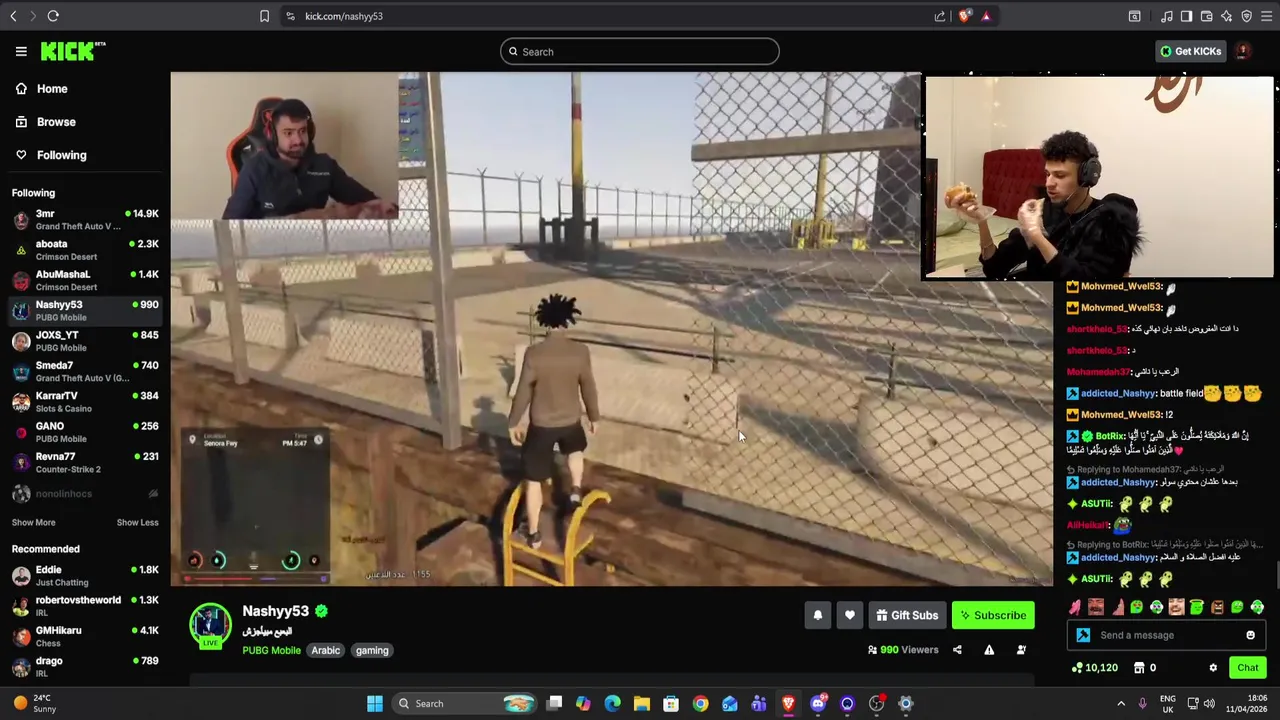Open the browser media playlist music icon
Viewport: 1280px width, 720px height.
(x=1166, y=16)
